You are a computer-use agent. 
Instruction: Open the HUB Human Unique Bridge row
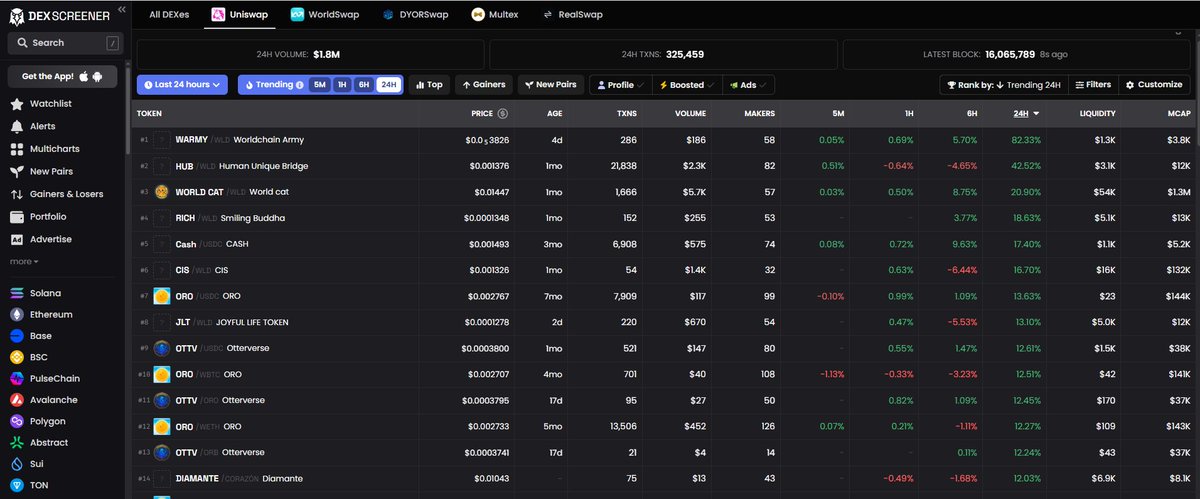pyautogui.click(x=665, y=166)
